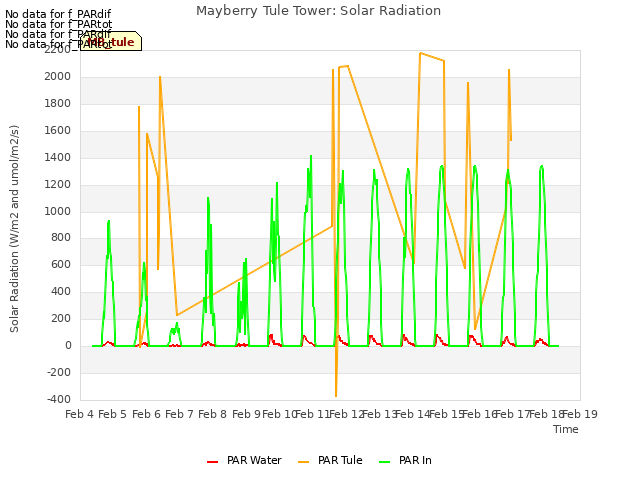Screen dimensions: 640x480
Task: Click the orange PAR Tule peak near 2200
Action: tap(420, 53)
